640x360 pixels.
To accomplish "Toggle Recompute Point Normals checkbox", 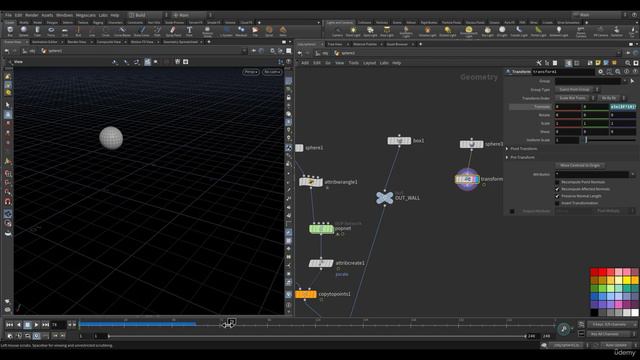I will point(557,182).
